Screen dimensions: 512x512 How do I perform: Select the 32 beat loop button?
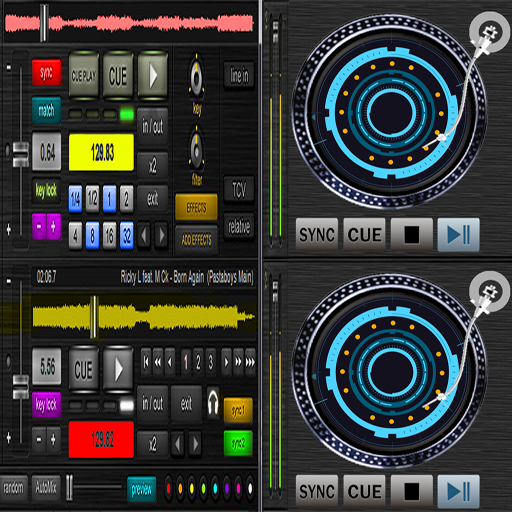pos(126,236)
